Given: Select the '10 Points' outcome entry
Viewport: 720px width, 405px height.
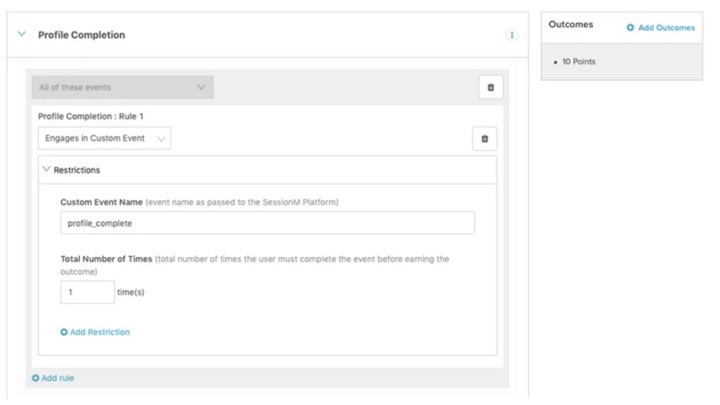Looking at the screenshot, I should tap(581, 62).
